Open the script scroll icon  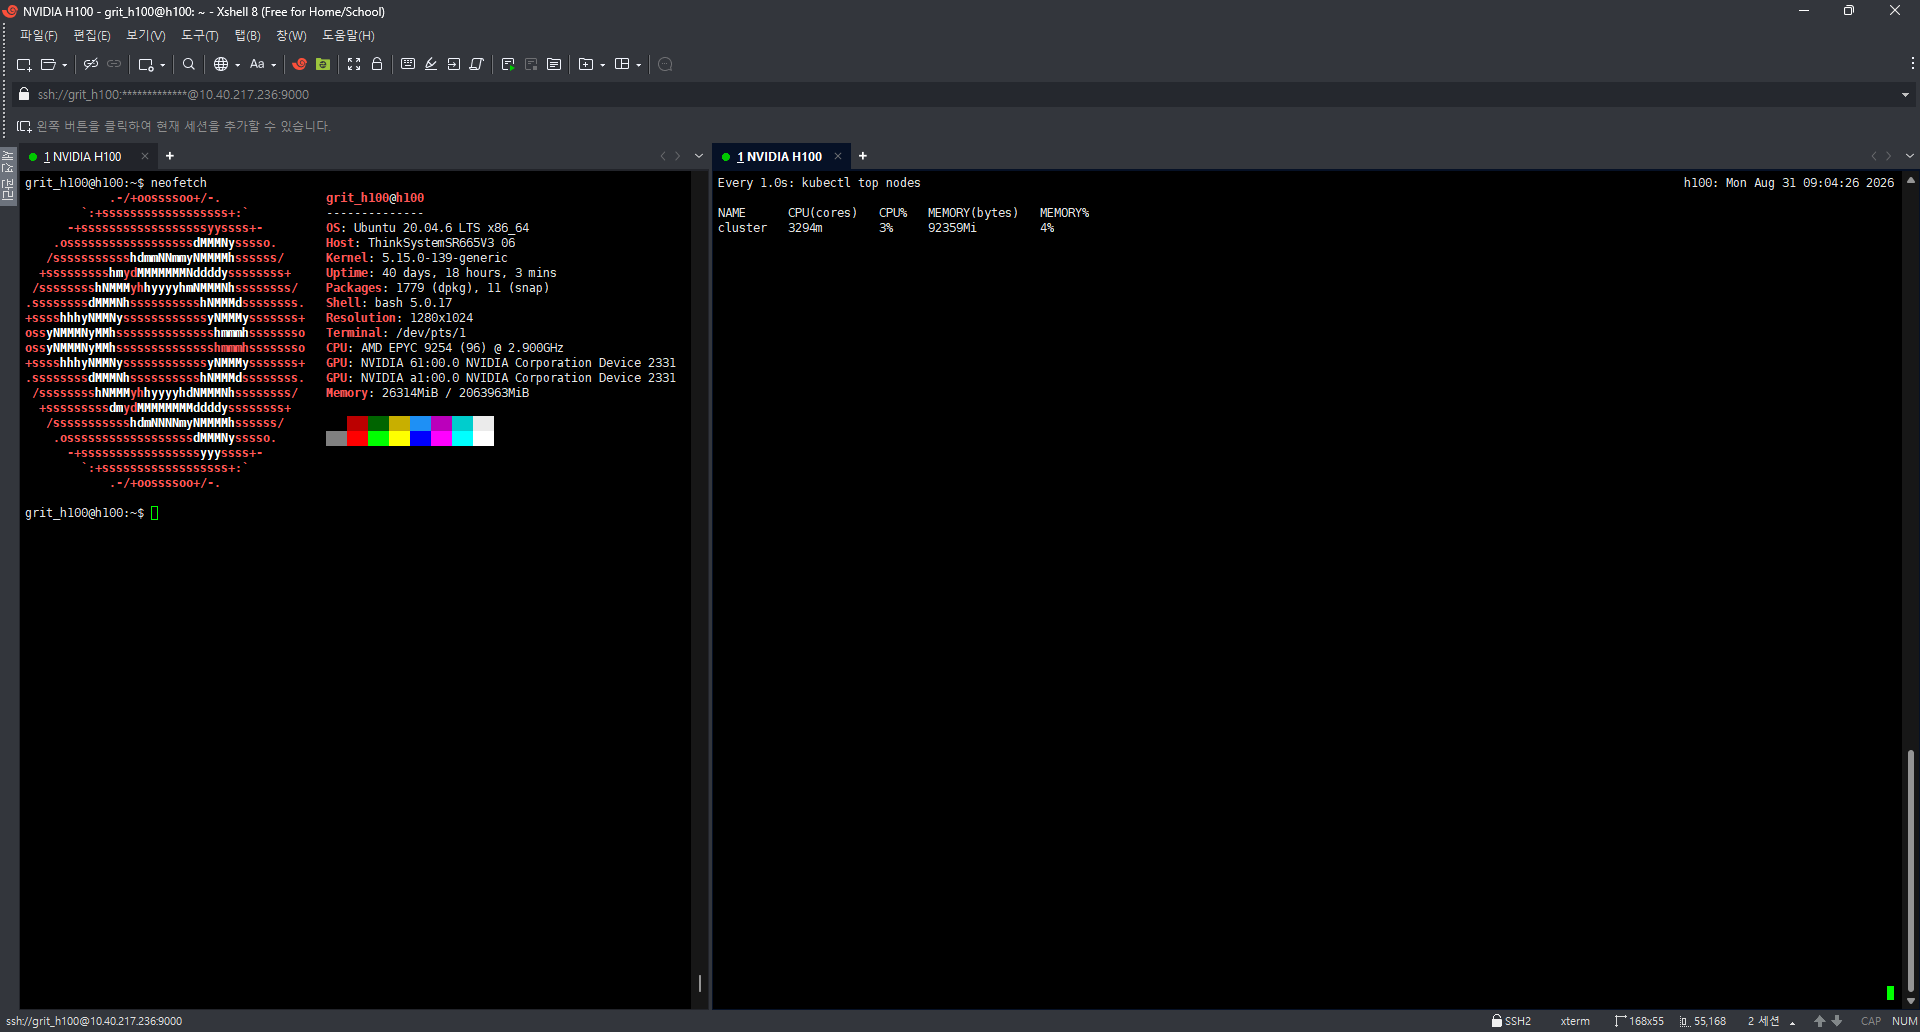(x=477, y=64)
